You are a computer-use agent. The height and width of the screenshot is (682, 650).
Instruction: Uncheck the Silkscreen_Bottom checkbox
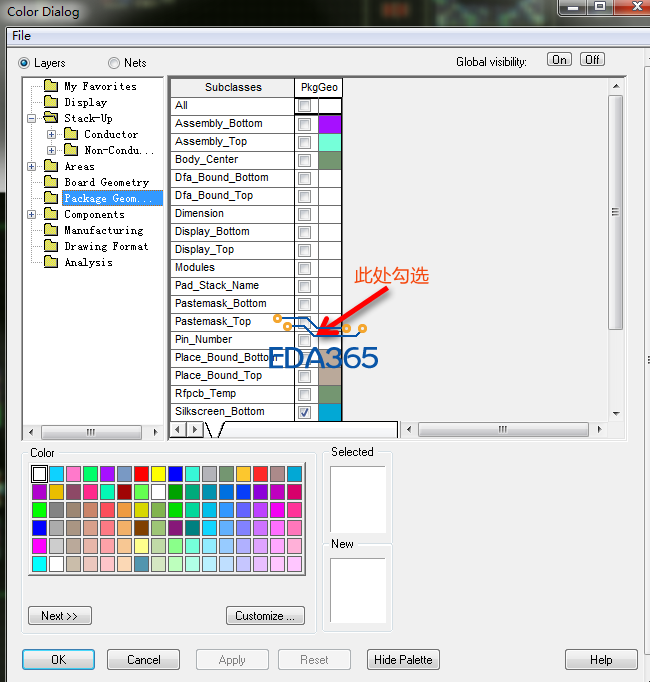pyautogui.click(x=305, y=412)
